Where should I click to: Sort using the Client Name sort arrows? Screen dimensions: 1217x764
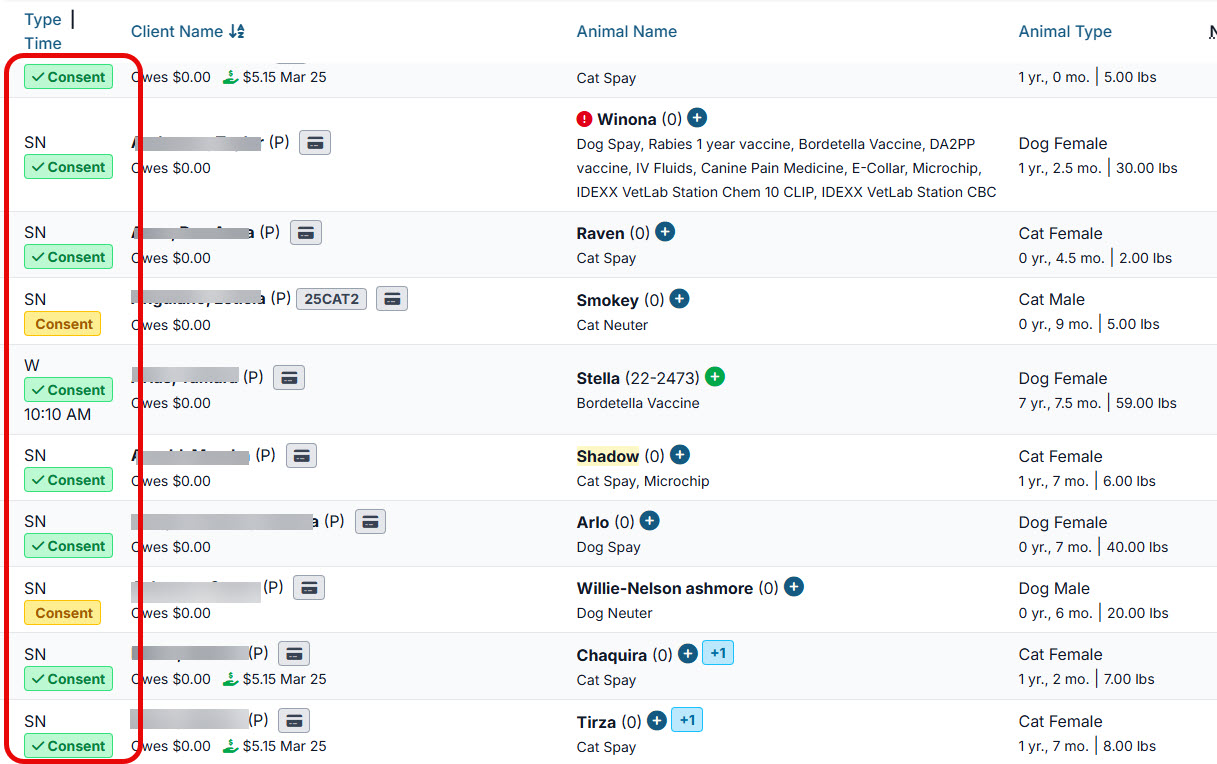coord(237,31)
